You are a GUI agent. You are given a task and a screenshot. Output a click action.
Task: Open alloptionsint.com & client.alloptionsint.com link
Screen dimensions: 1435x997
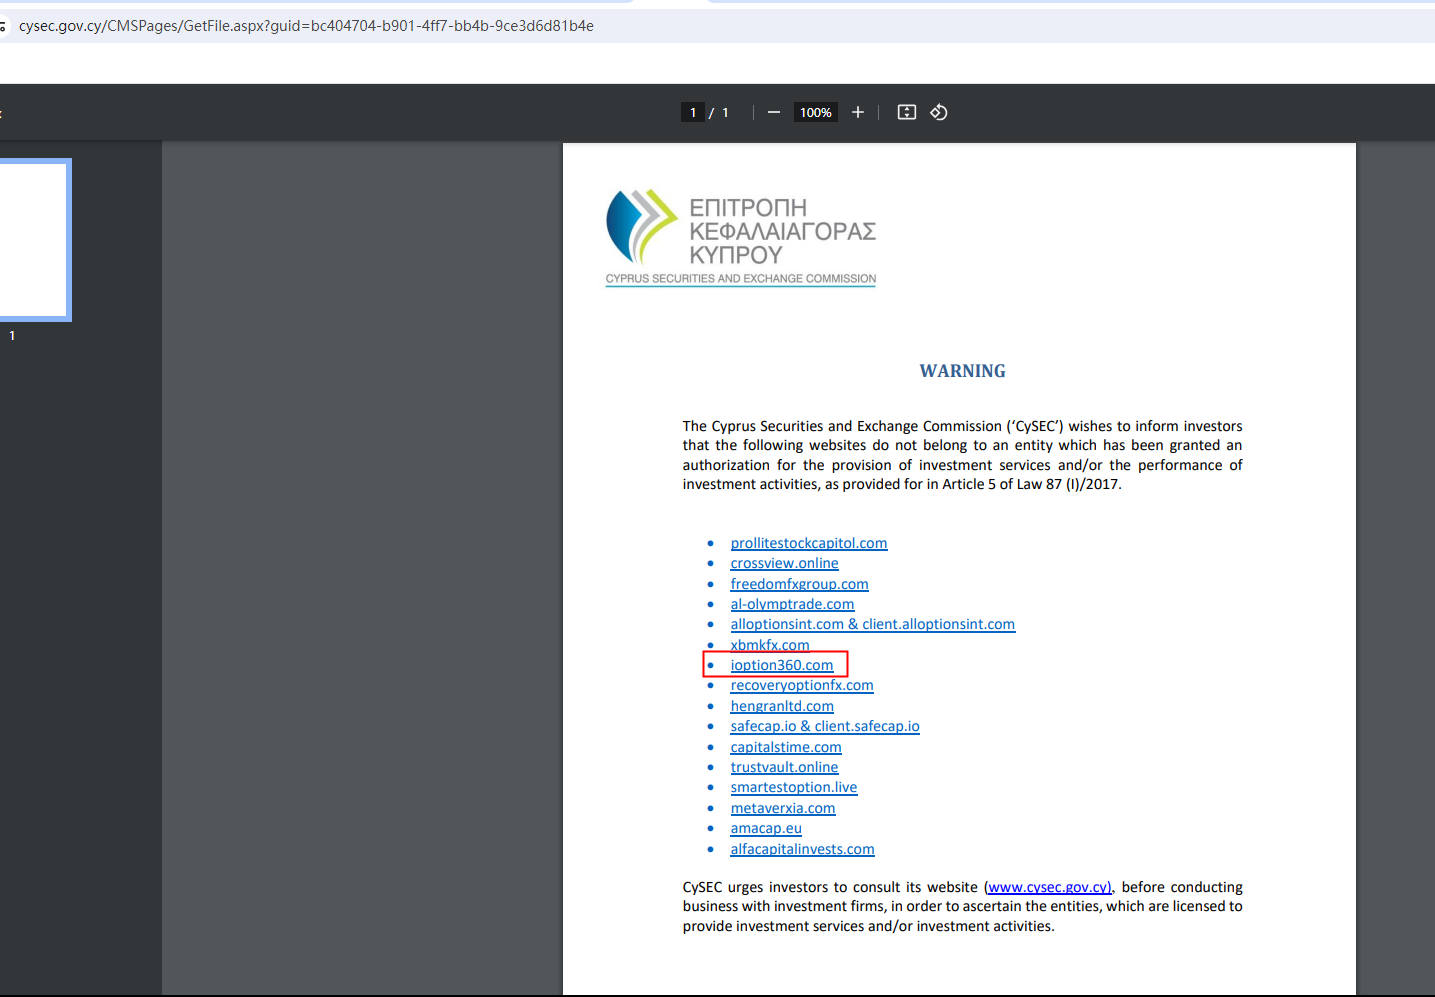[x=872, y=624]
